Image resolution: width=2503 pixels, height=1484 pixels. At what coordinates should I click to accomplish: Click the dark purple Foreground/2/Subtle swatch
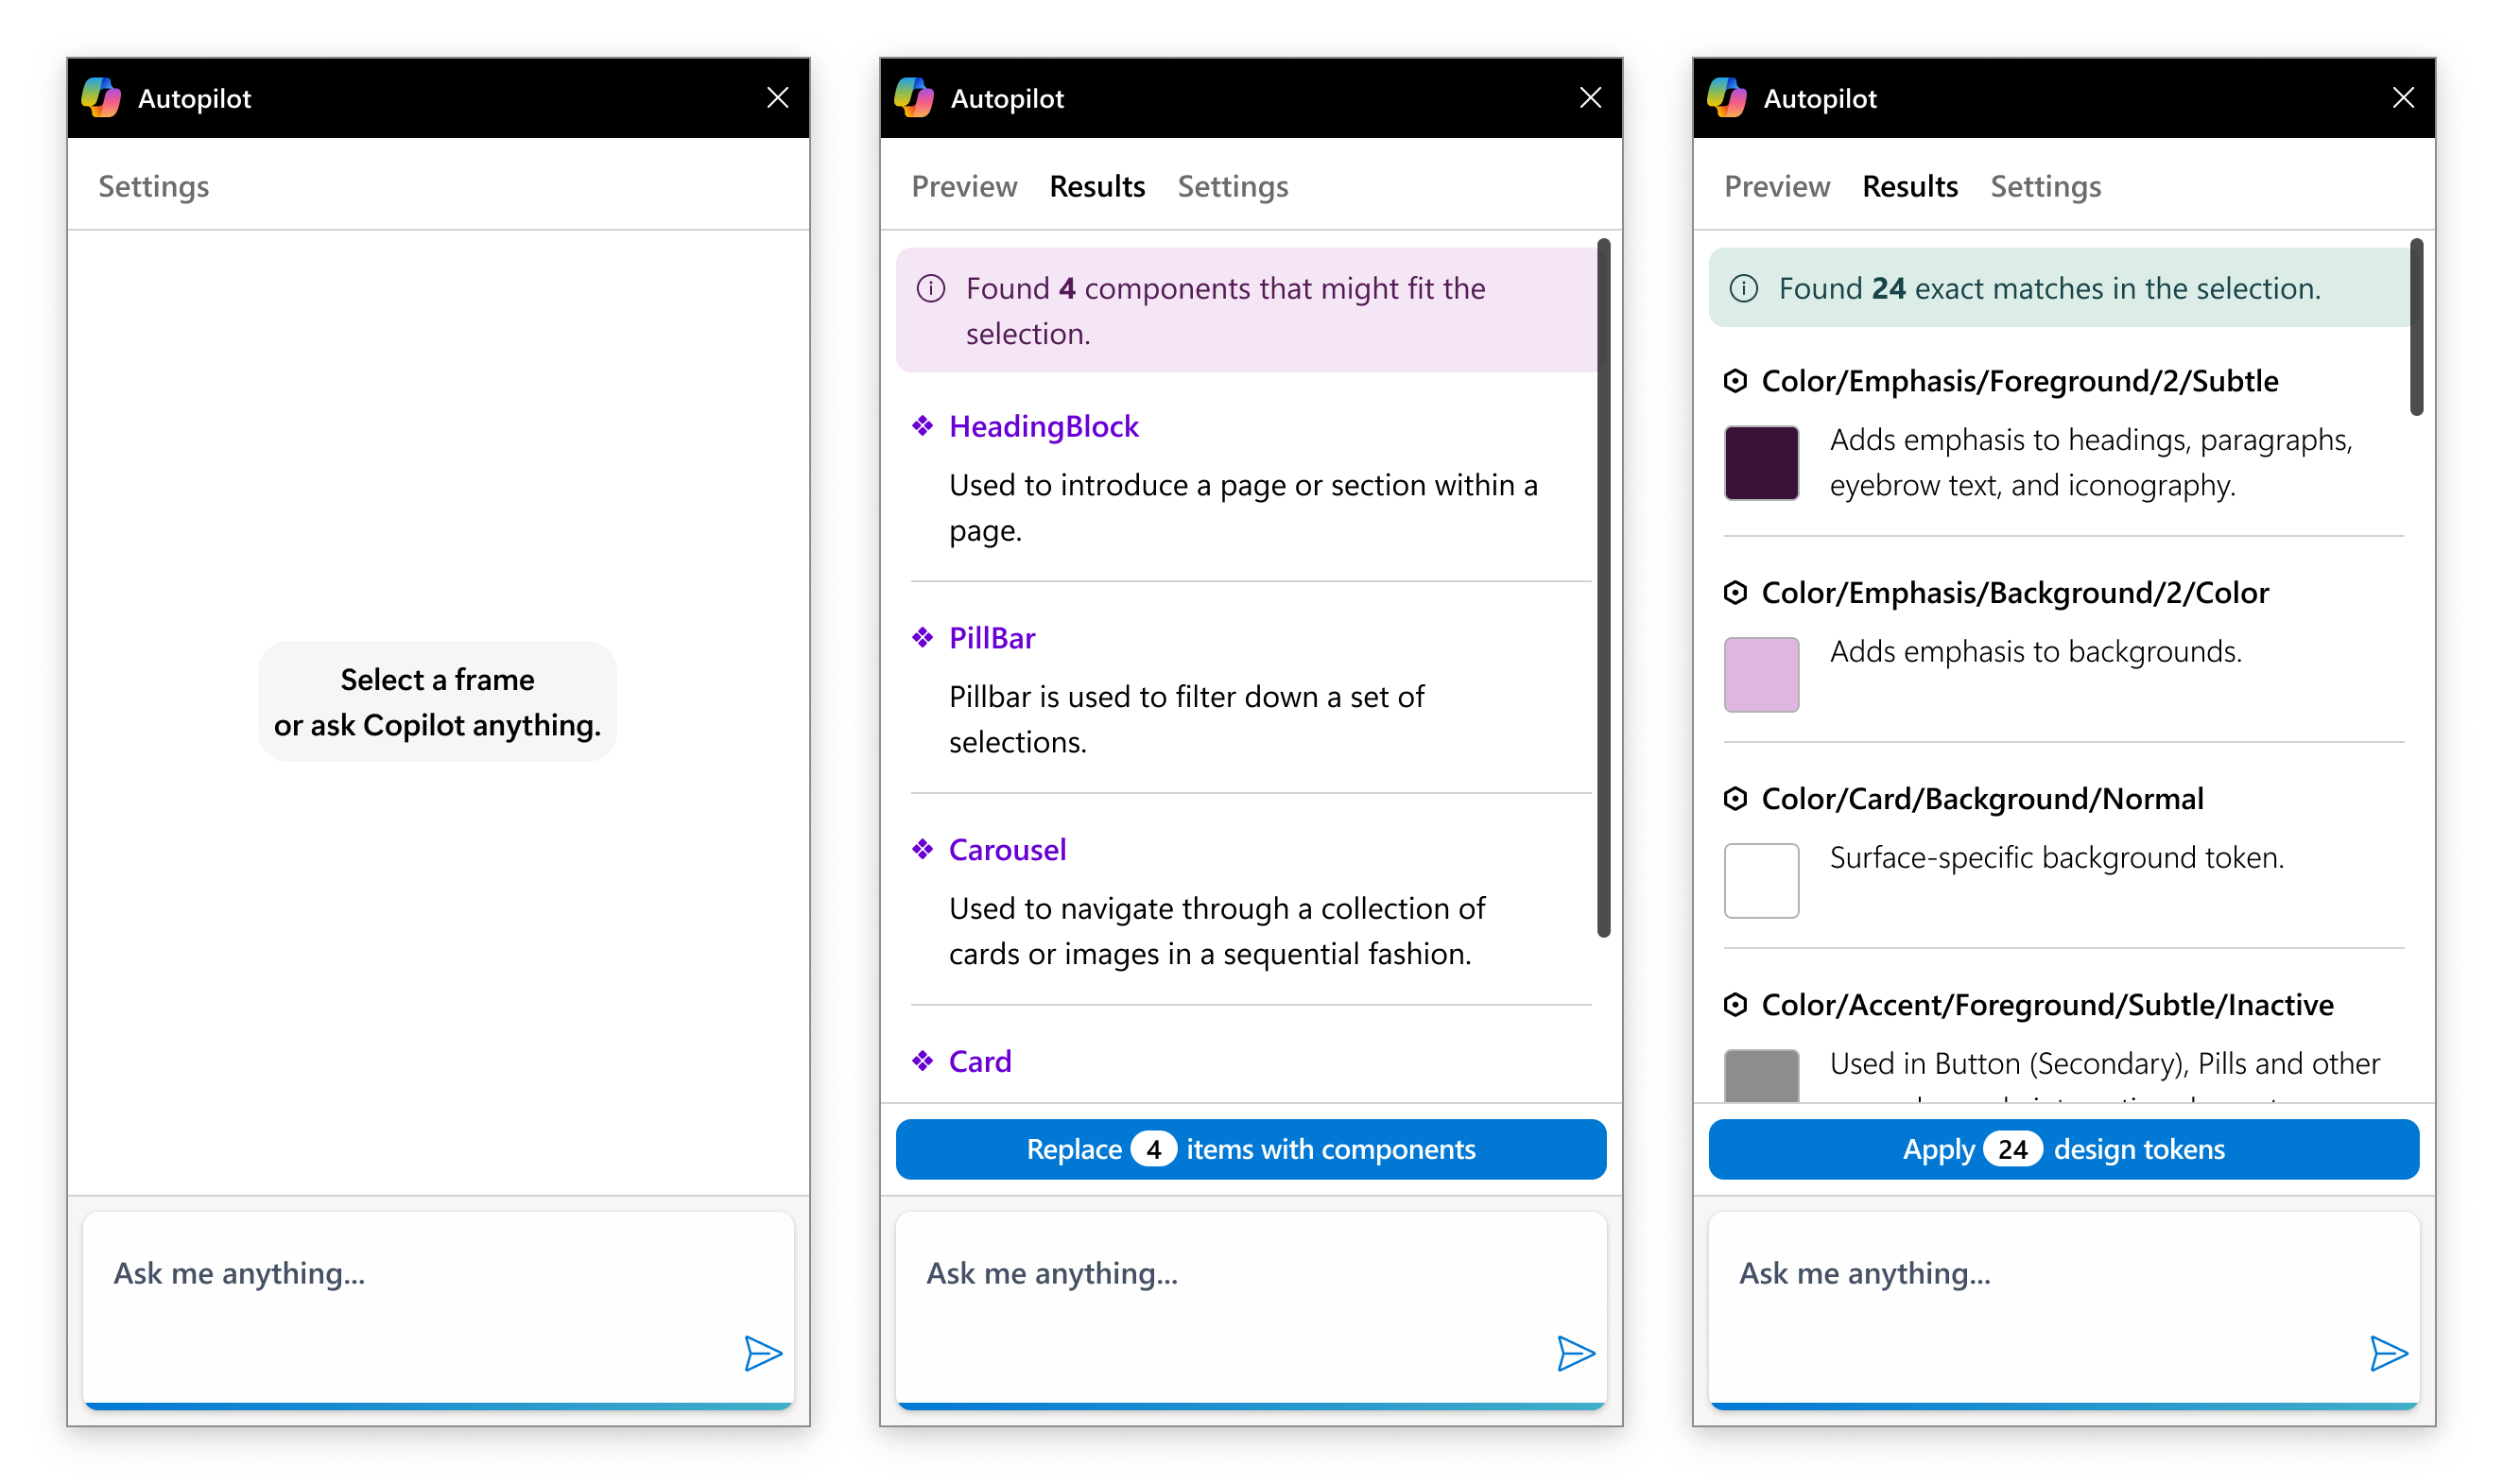pyautogui.click(x=1762, y=463)
